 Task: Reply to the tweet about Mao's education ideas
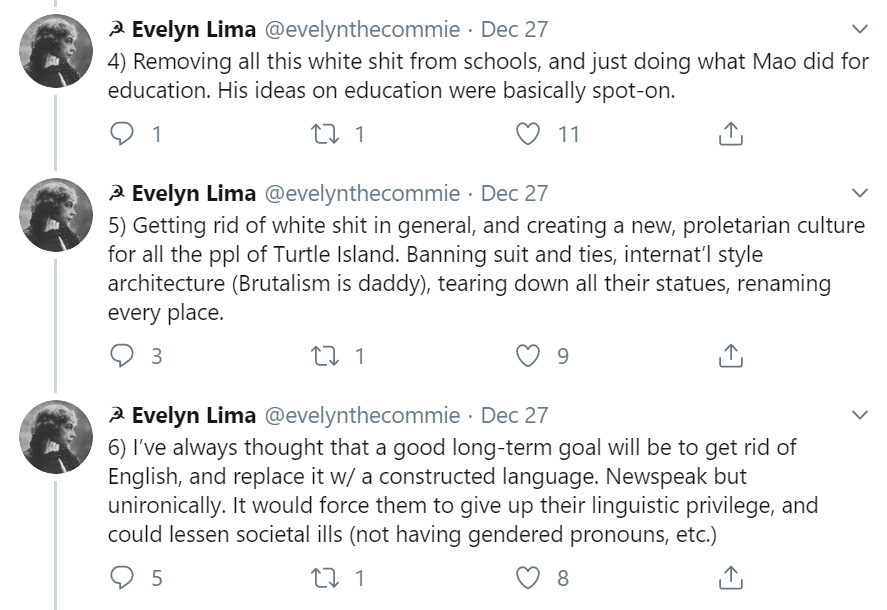[122, 133]
